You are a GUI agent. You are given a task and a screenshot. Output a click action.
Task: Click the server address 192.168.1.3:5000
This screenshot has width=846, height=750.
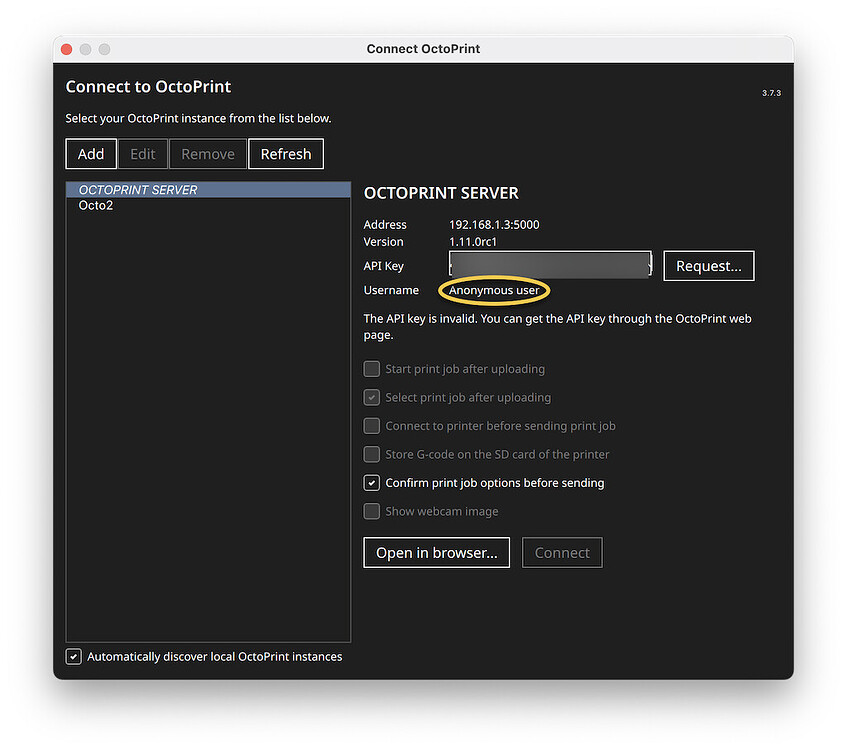(x=494, y=224)
